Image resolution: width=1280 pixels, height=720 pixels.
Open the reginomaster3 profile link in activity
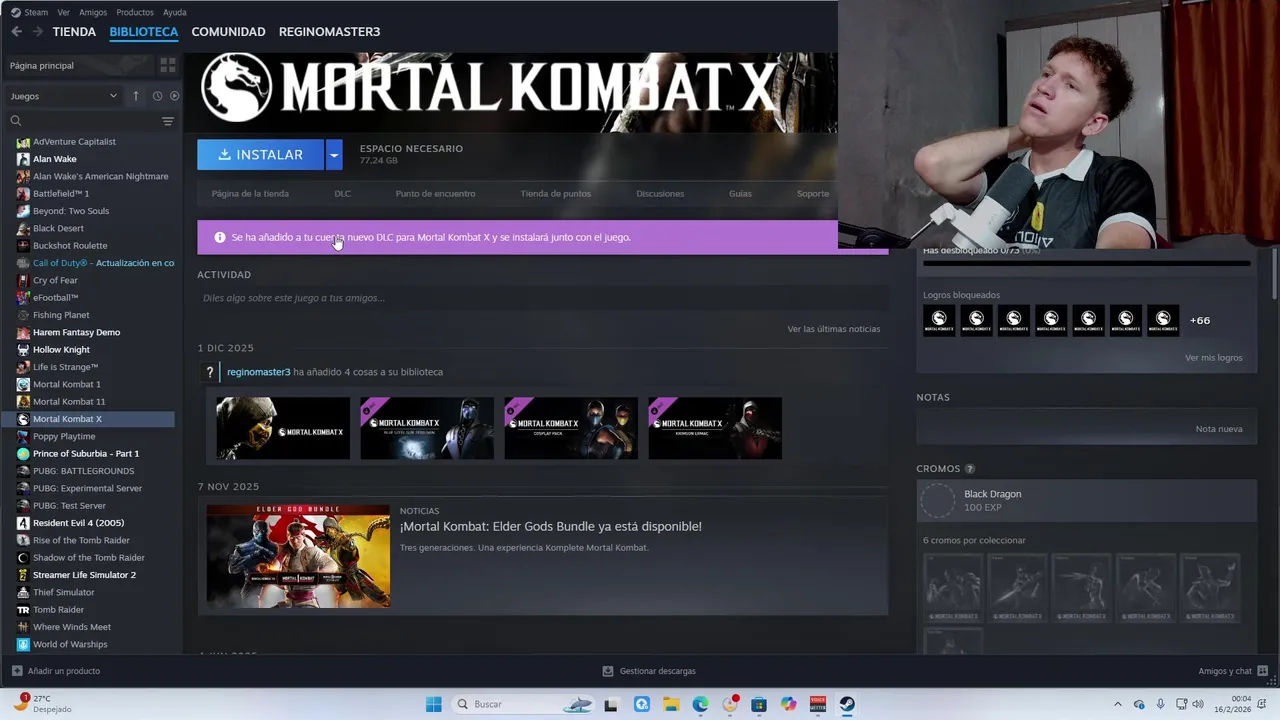coord(258,372)
